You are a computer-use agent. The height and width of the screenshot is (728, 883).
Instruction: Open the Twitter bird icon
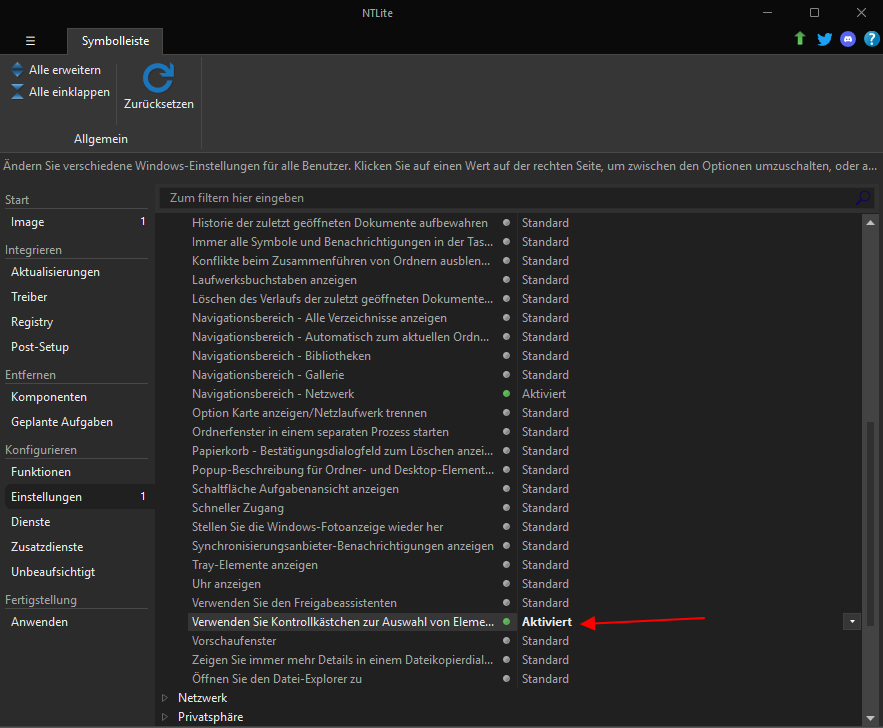[824, 39]
